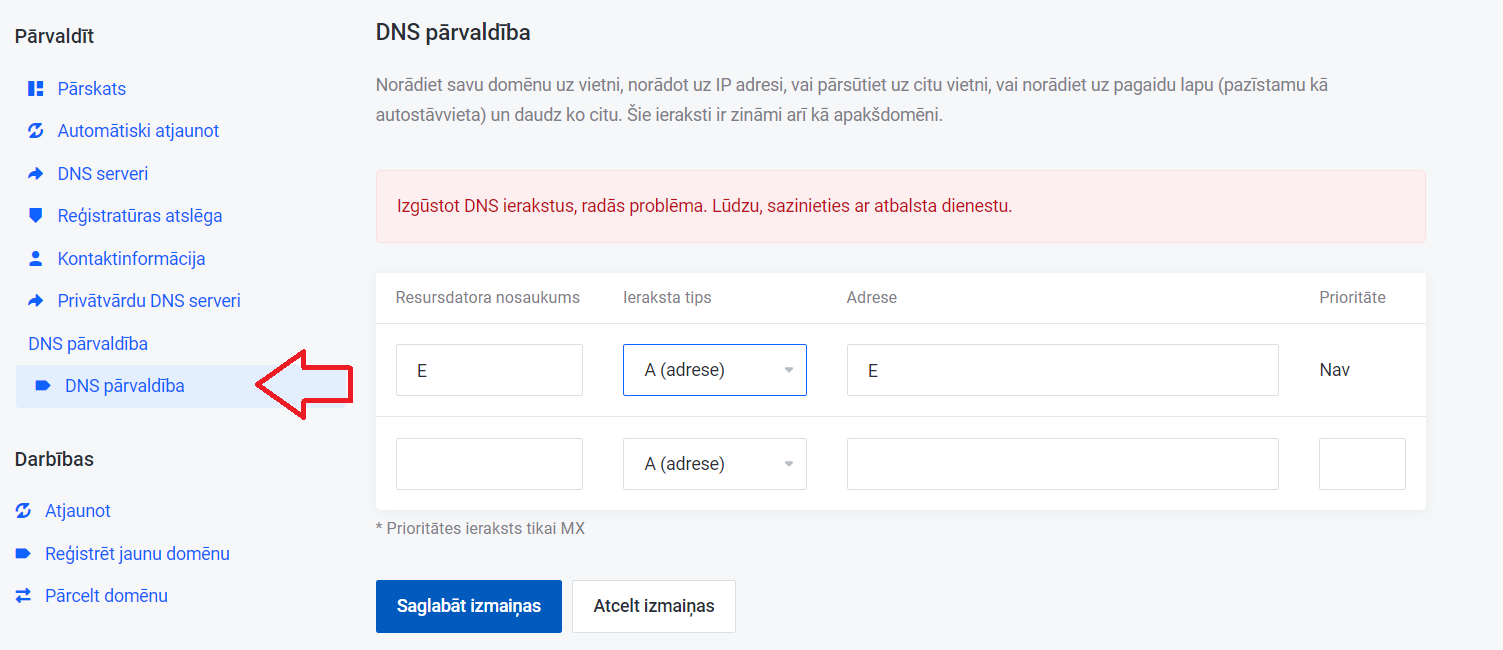The height and width of the screenshot is (650, 1503).
Task: Open the Kontaktinformācija sidebar entry
Action: pos(131,259)
